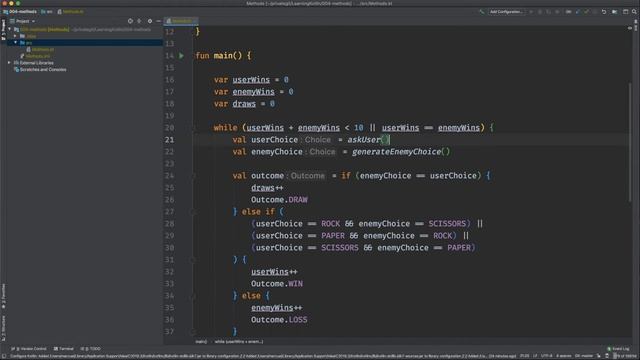Click line number 21 in gutter
This screenshot has width=640, height=360.
tap(169, 140)
